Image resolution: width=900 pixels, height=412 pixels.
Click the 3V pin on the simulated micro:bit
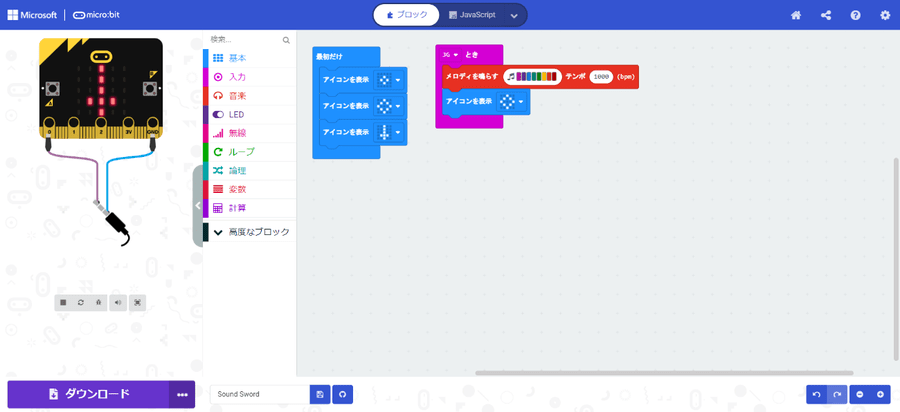pos(130,125)
